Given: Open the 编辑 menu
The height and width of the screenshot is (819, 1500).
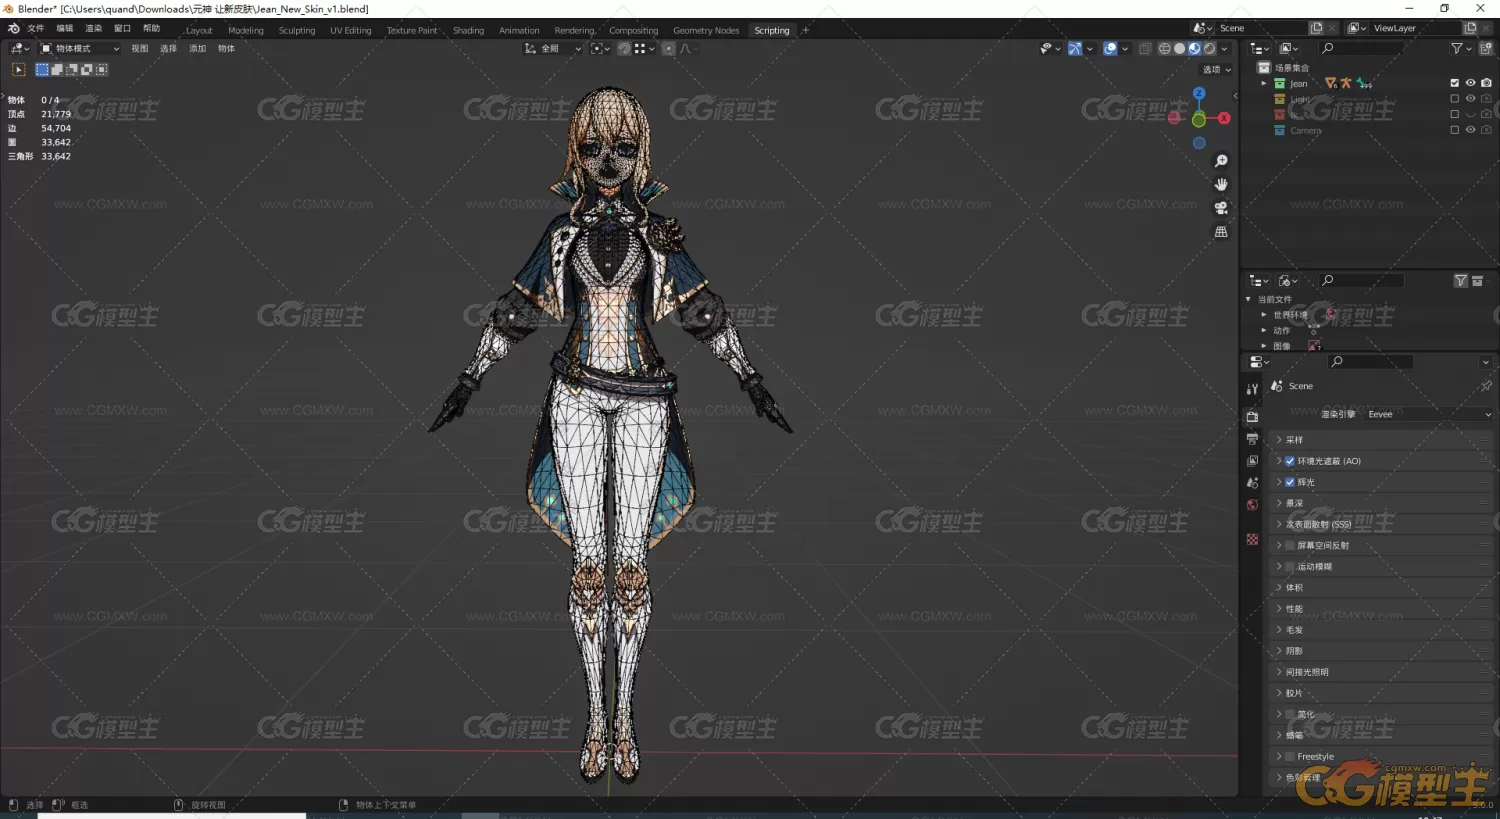Looking at the screenshot, I should [65, 28].
